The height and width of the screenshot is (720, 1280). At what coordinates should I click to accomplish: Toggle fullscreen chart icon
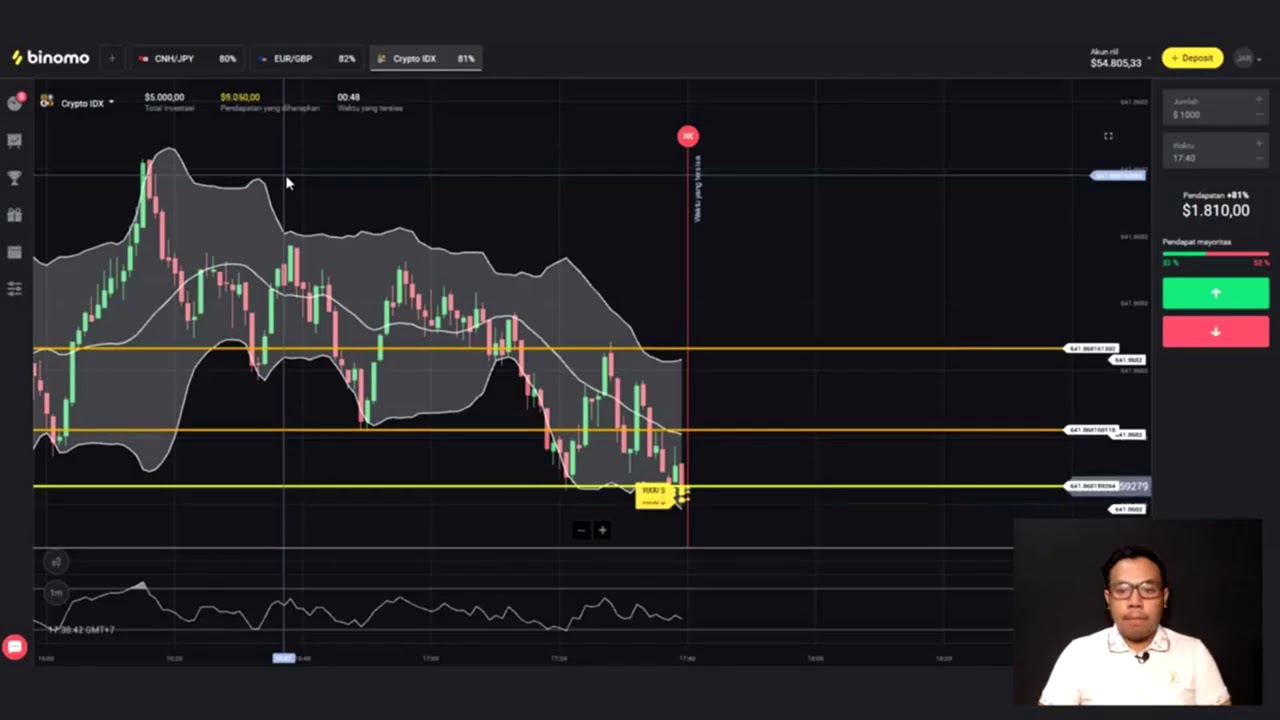(x=1108, y=136)
